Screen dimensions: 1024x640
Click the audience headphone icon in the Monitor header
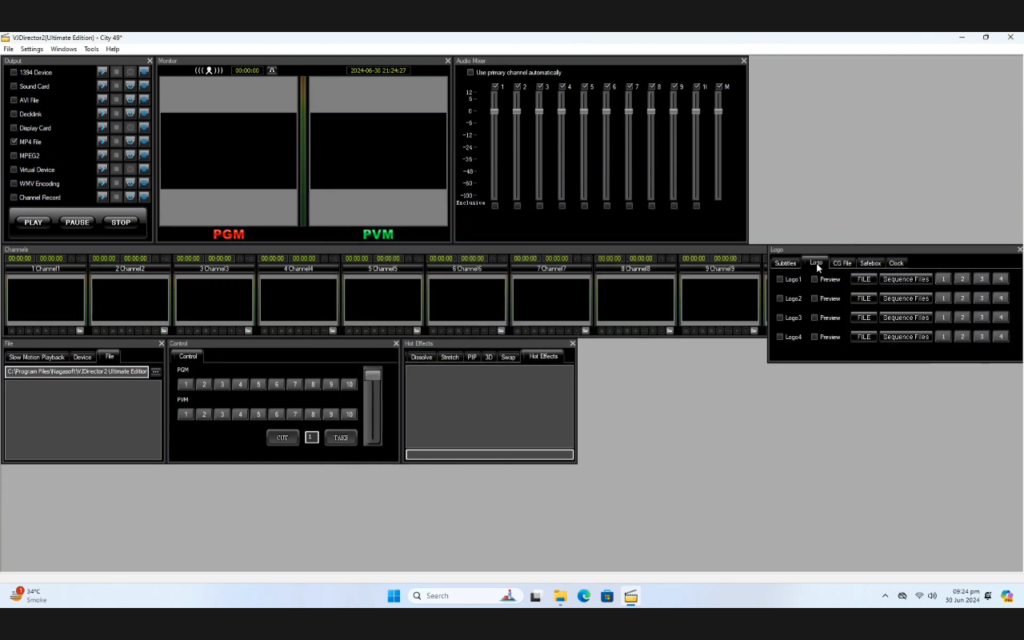(x=207, y=69)
